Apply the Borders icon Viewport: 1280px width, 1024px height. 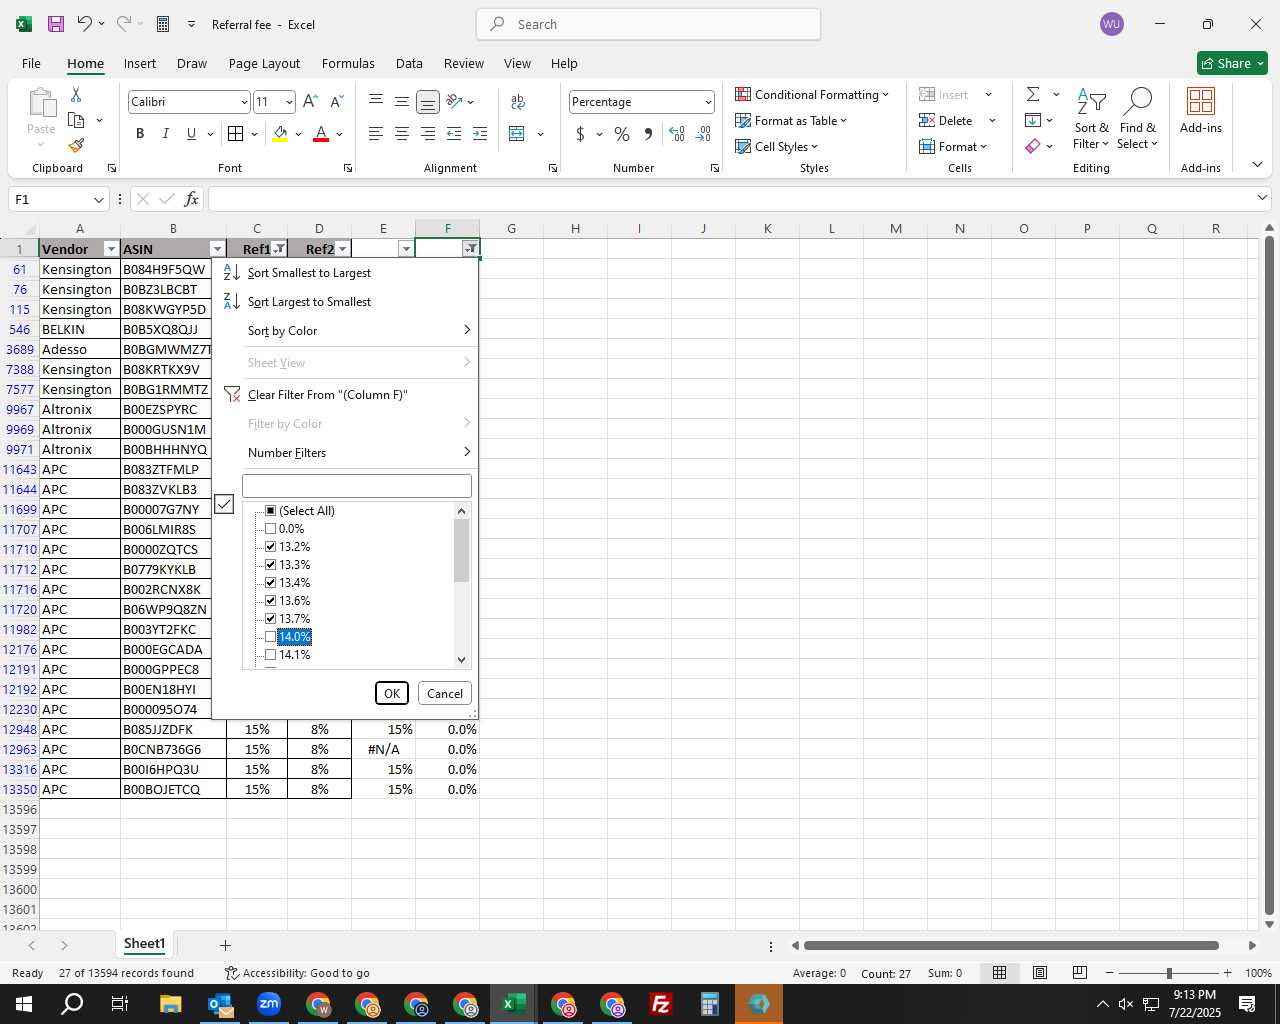point(235,134)
